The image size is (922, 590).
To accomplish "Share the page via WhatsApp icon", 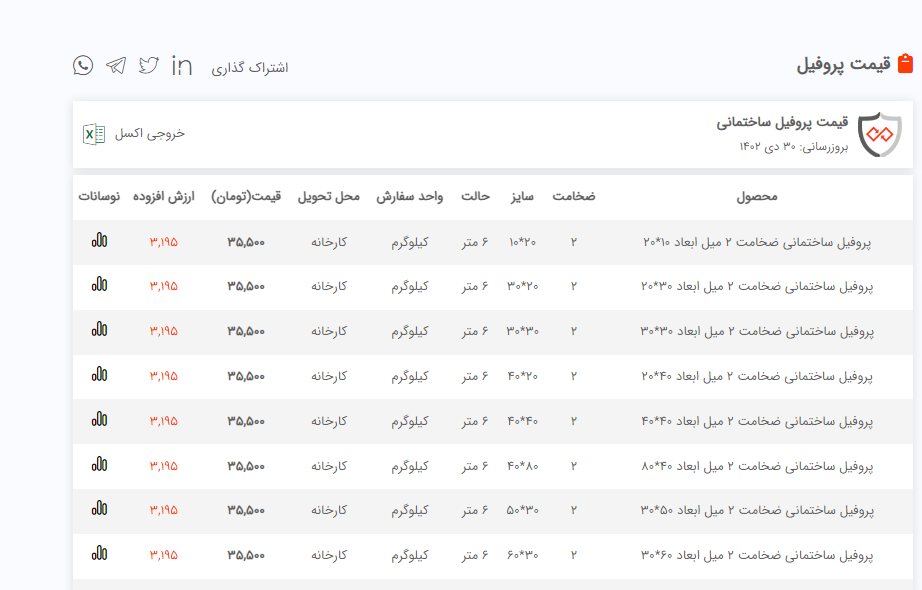I will point(83,66).
